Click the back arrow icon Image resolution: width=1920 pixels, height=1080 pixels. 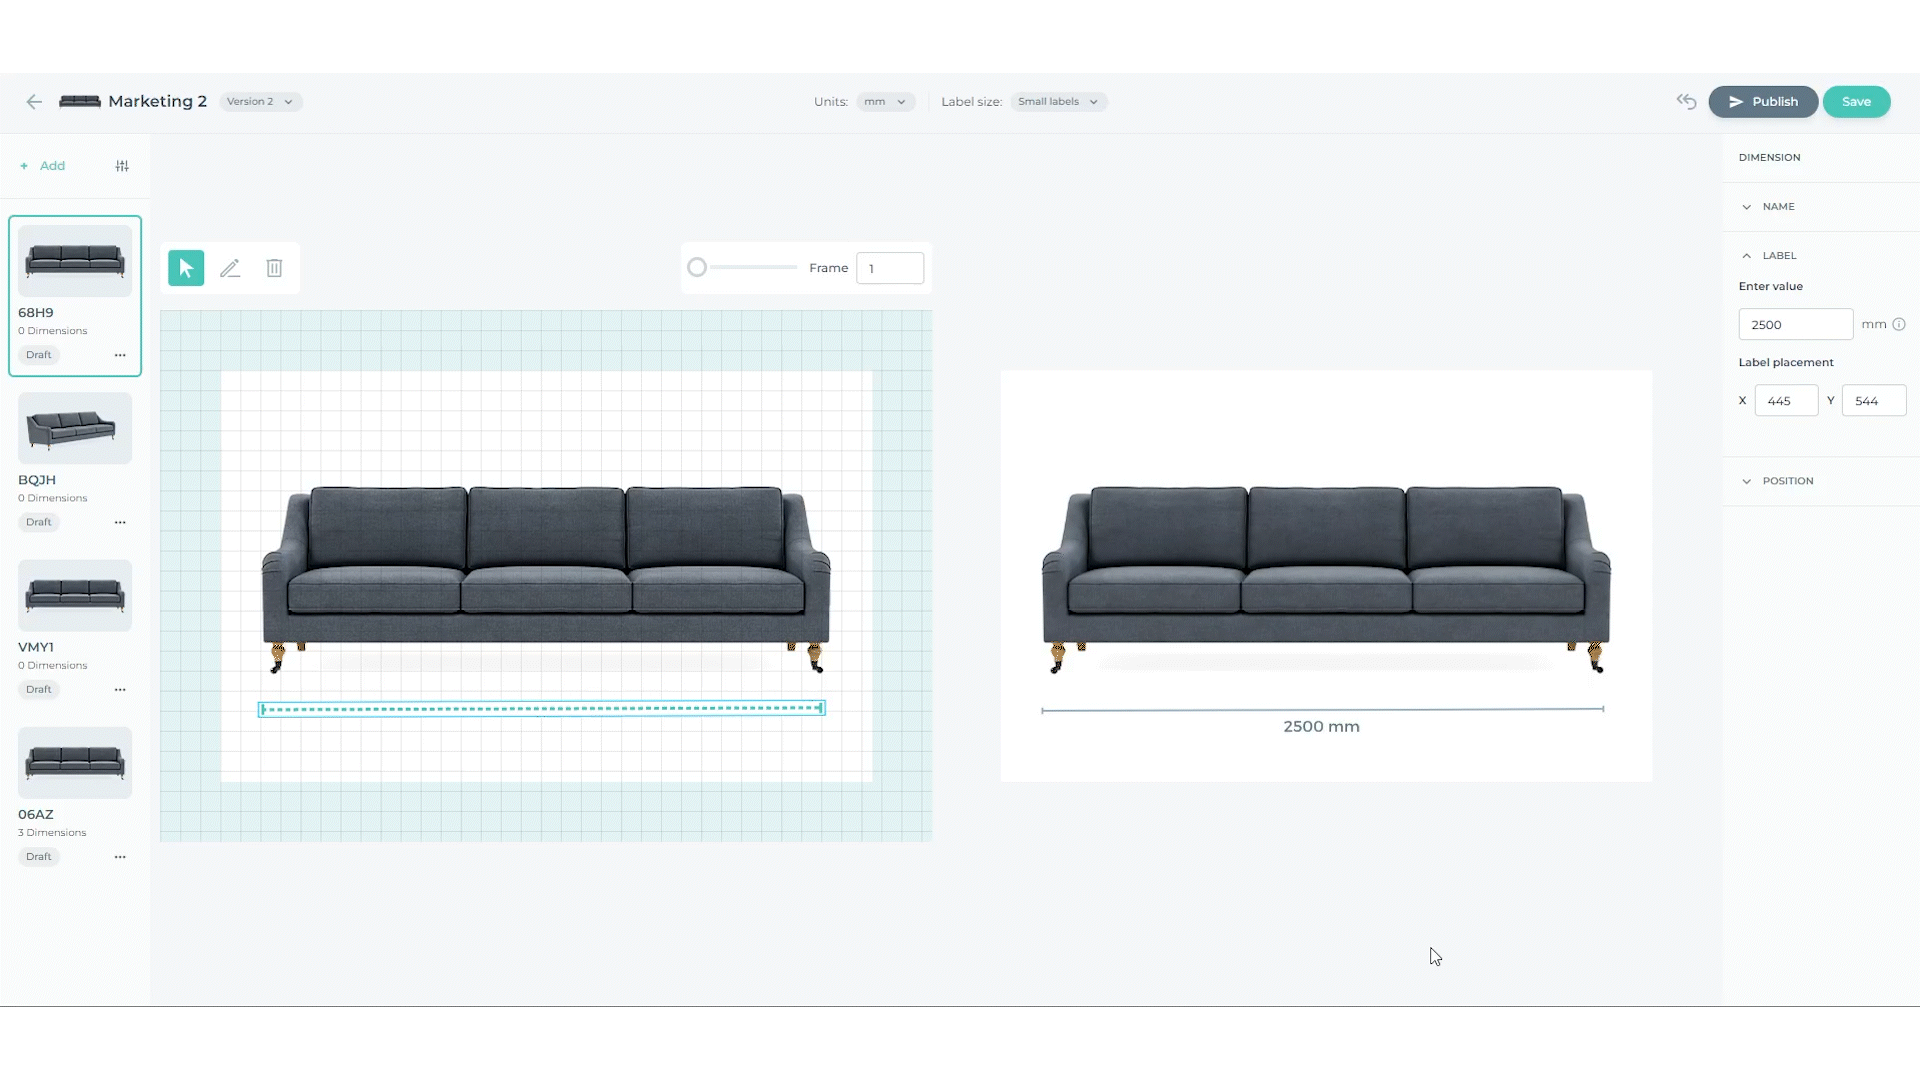tap(34, 102)
